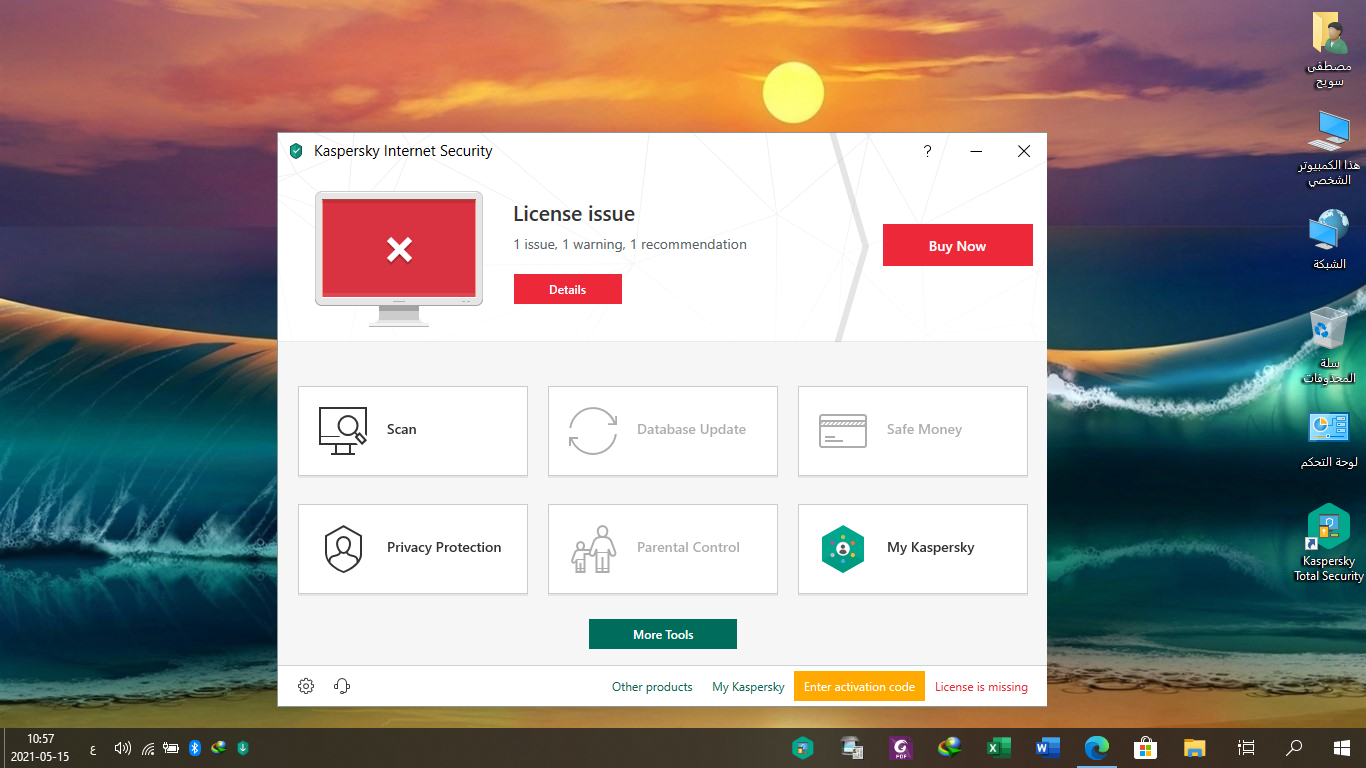
Task: Click the question mark Help icon
Action: [x=927, y=151]
